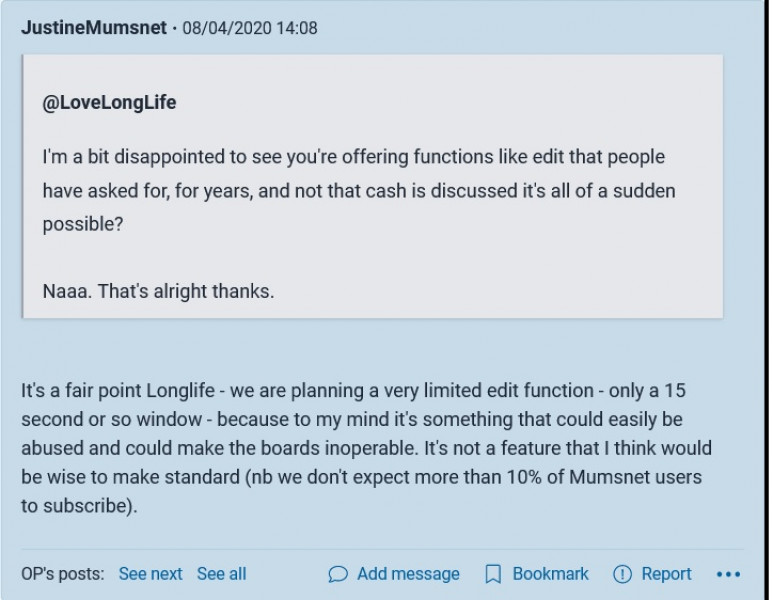Click the 08/04/2020 14:08 post timestamp
This screenshot has width=773, height=600.
point(250,28)
